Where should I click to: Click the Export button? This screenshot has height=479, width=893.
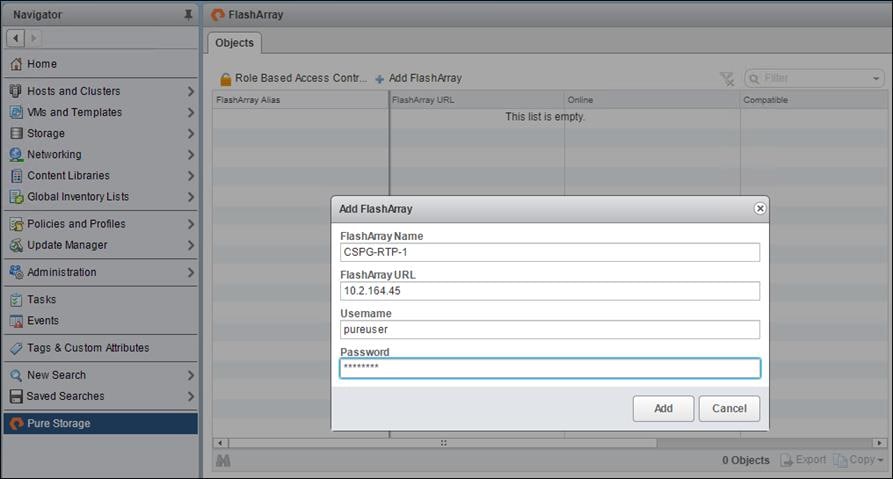pos(804,460)
